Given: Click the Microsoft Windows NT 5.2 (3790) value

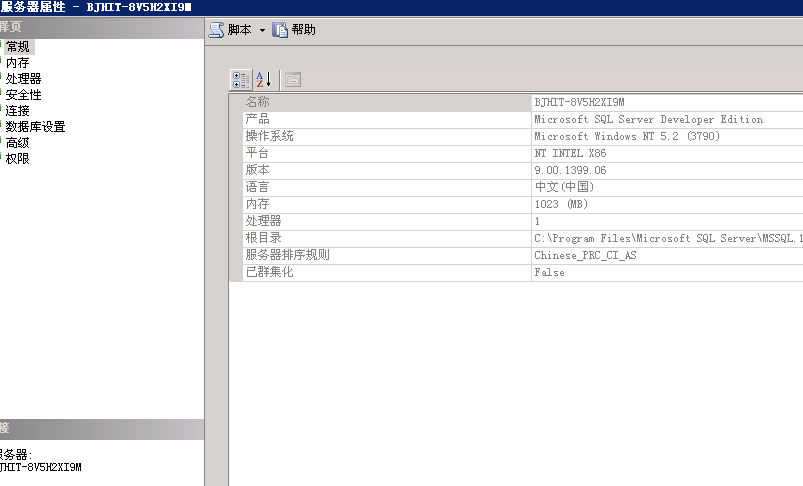Looking at the screenshot, I should click(x=627, y=136).
